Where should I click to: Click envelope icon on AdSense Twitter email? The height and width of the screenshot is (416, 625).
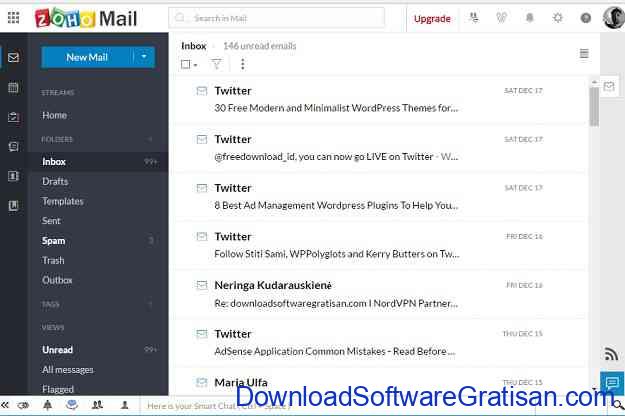pyautogui.click(x=202, y=334)
